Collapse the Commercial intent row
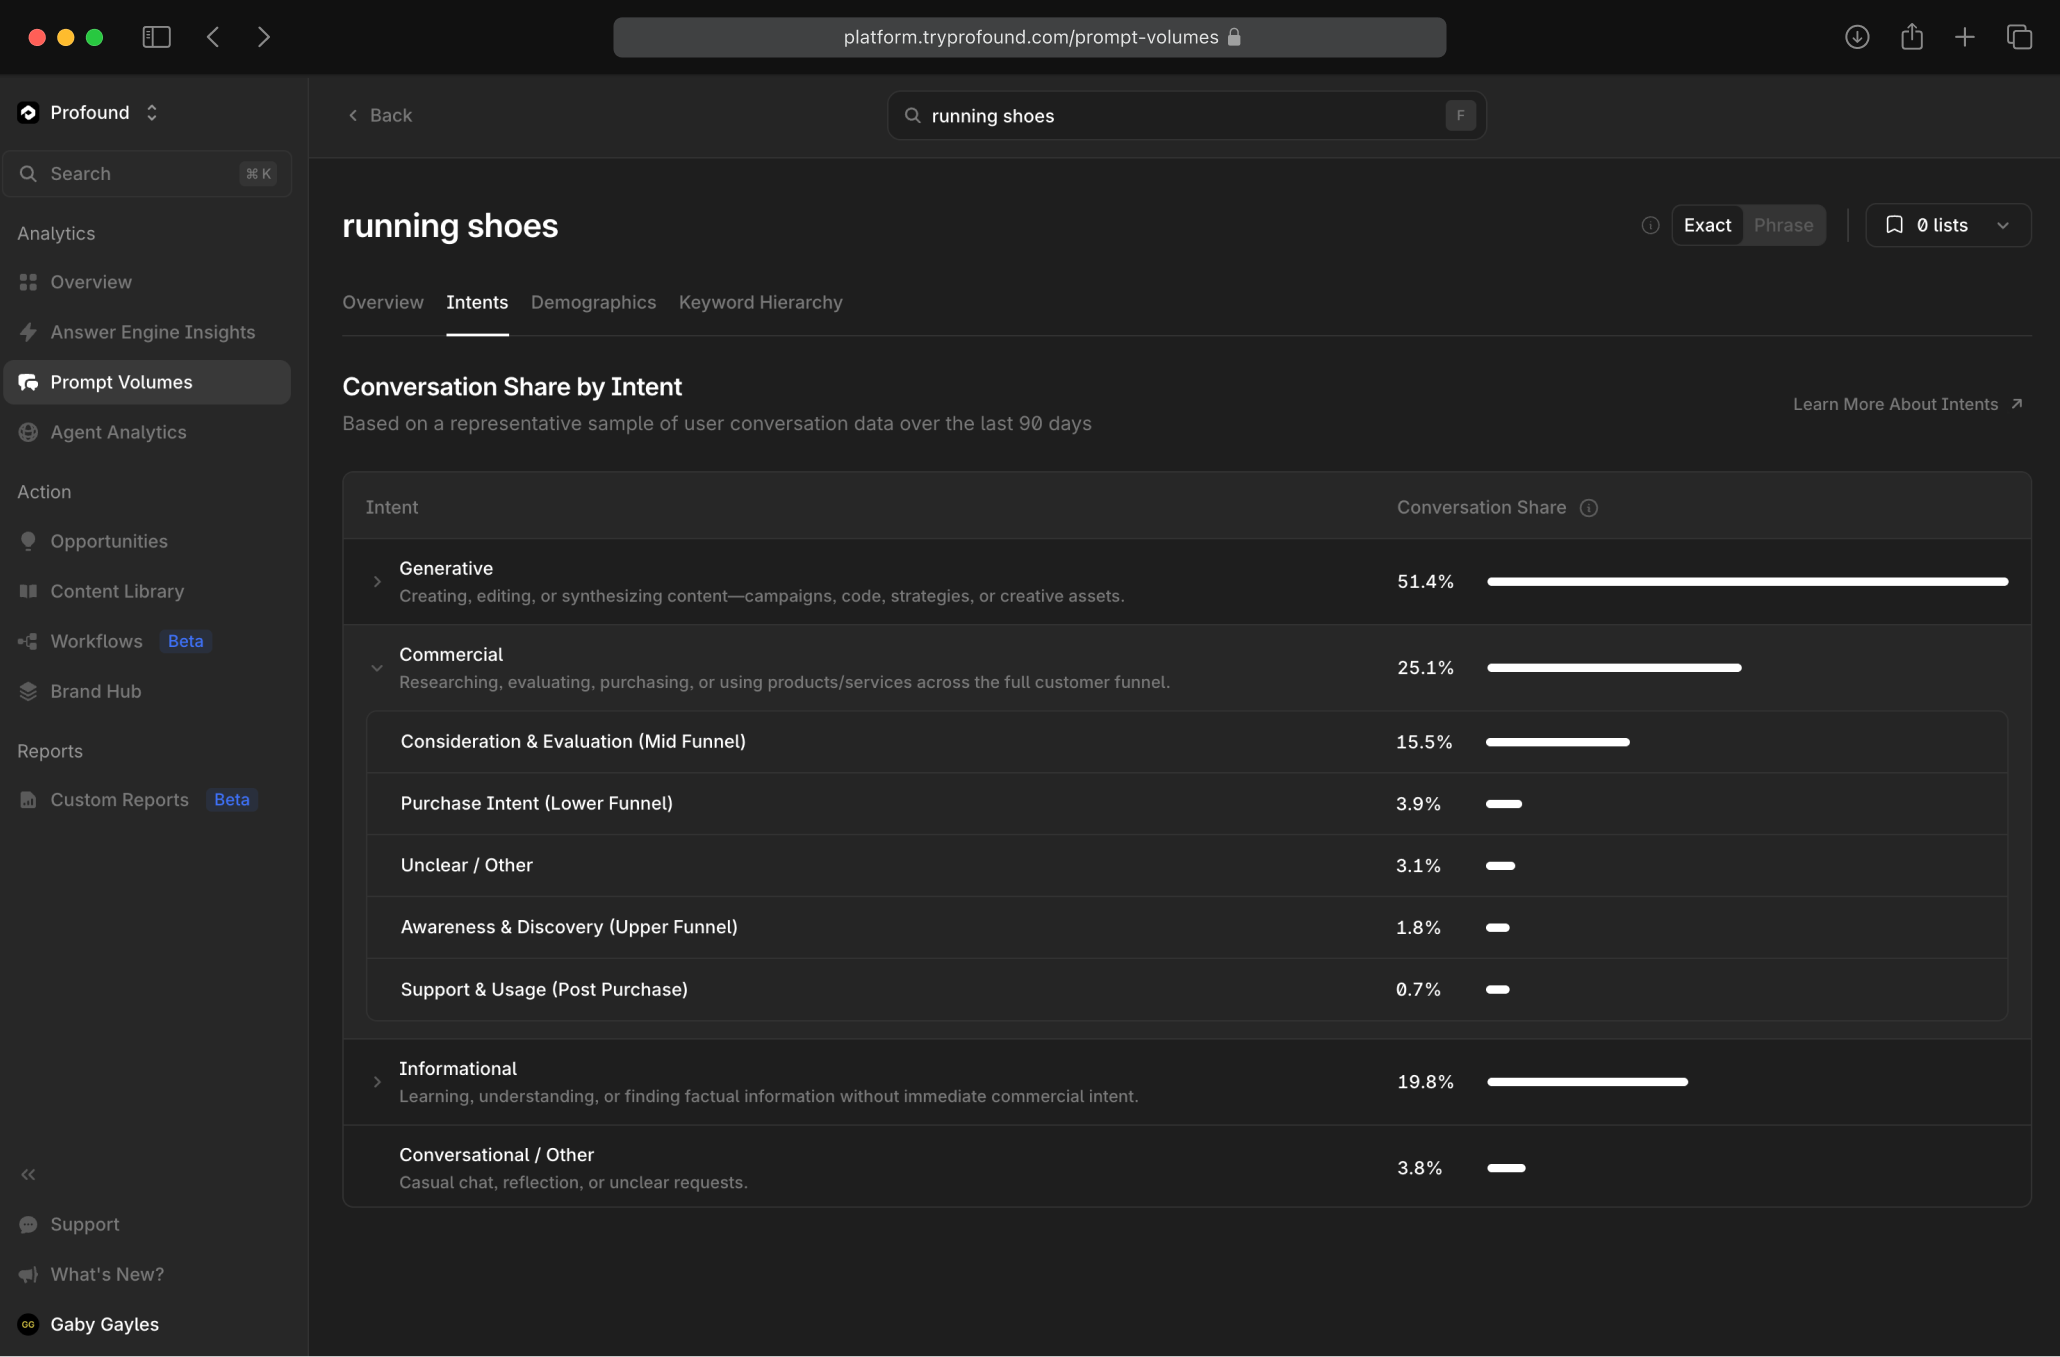This screenshot has height=1357, width=2060. tap(377, 668)
